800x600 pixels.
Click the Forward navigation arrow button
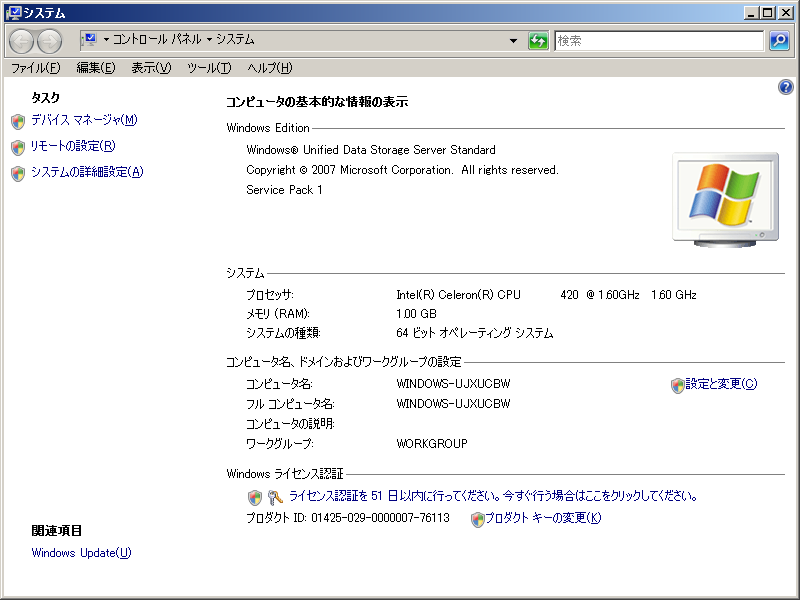(50, 41)
